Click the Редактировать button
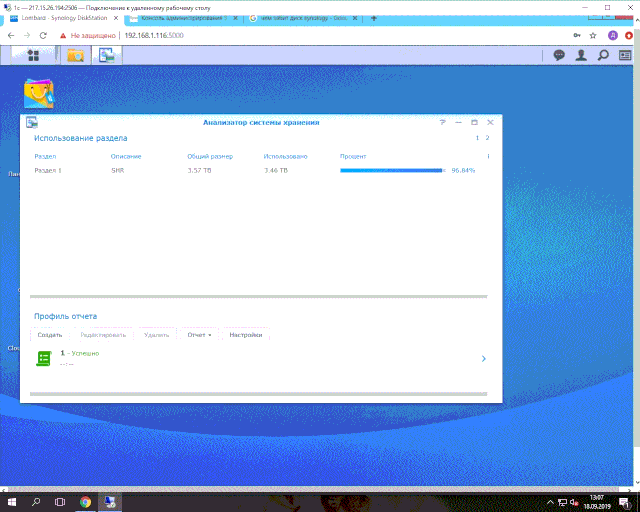This screenshot has width=640, height=512. point(103,335)
